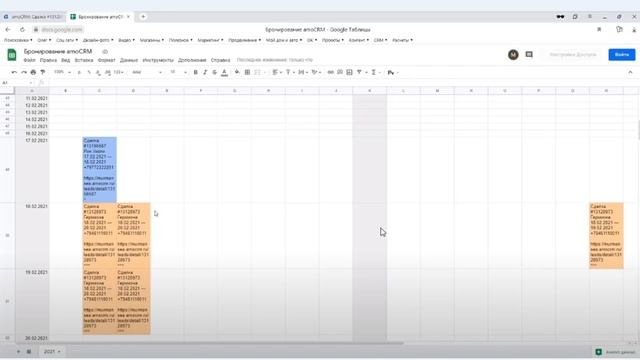Redo the last undone action
This screenshot has height=360, width=640.
coord(24,72)
